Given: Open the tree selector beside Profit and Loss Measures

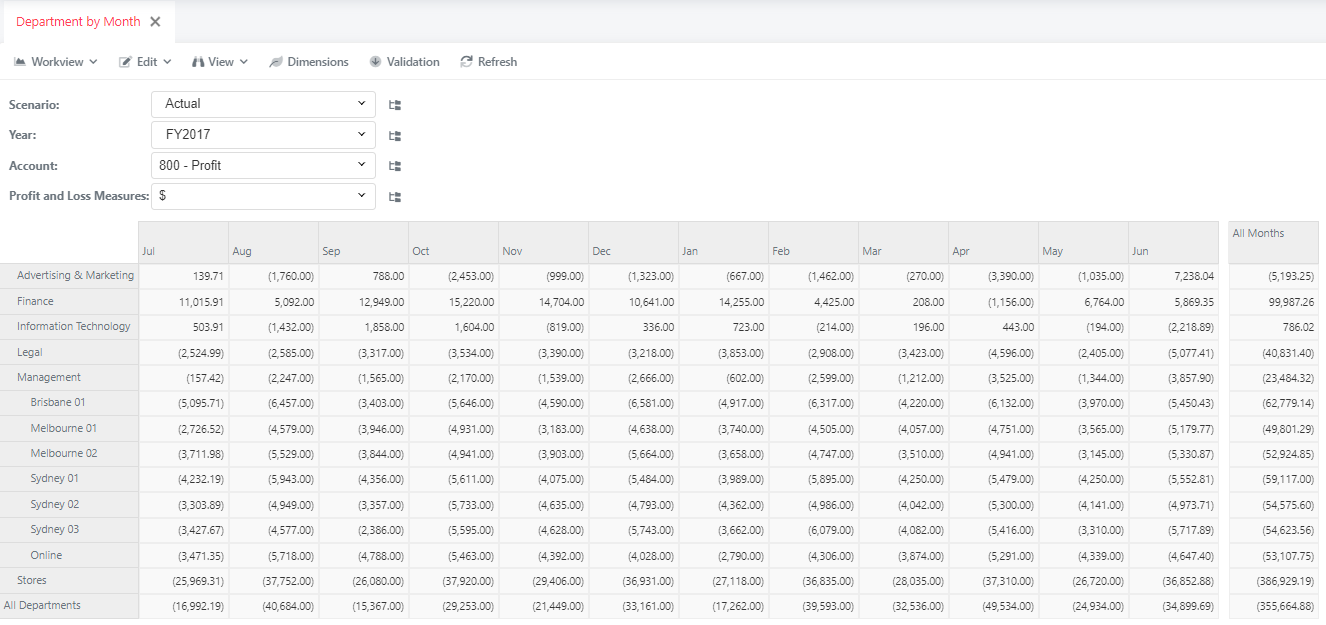Looking at the screenshot, I should [x=394, y=196].
